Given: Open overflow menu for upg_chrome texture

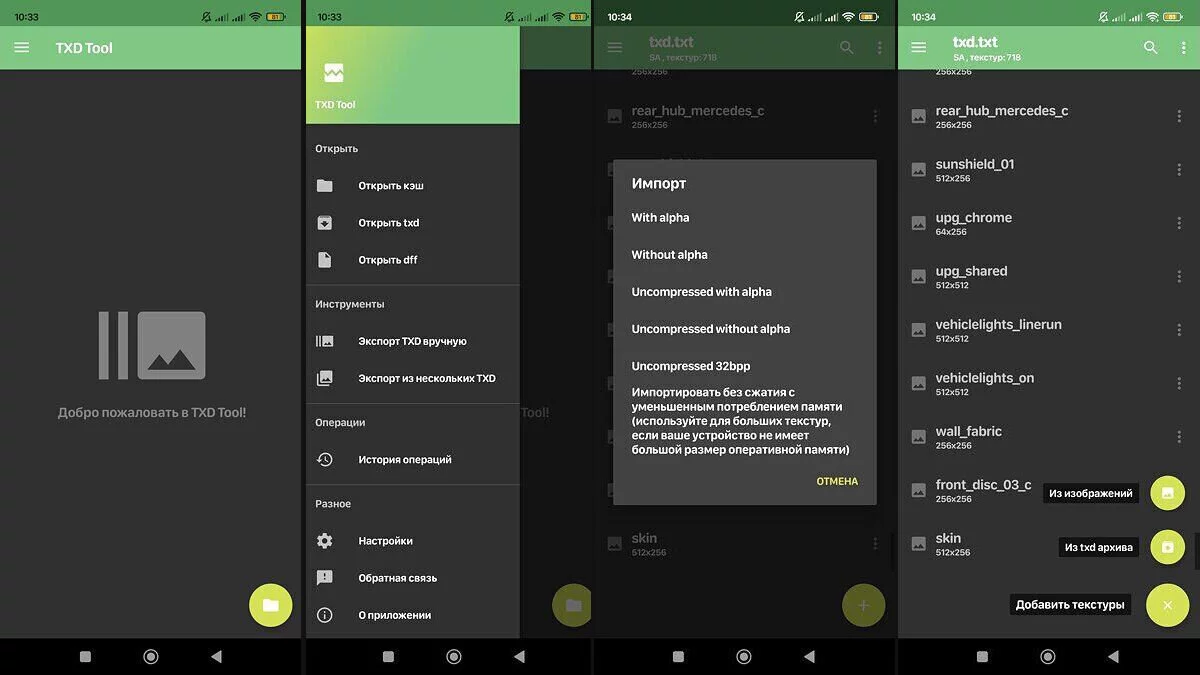Looking at the screenshot, I should coord(1179,223).
